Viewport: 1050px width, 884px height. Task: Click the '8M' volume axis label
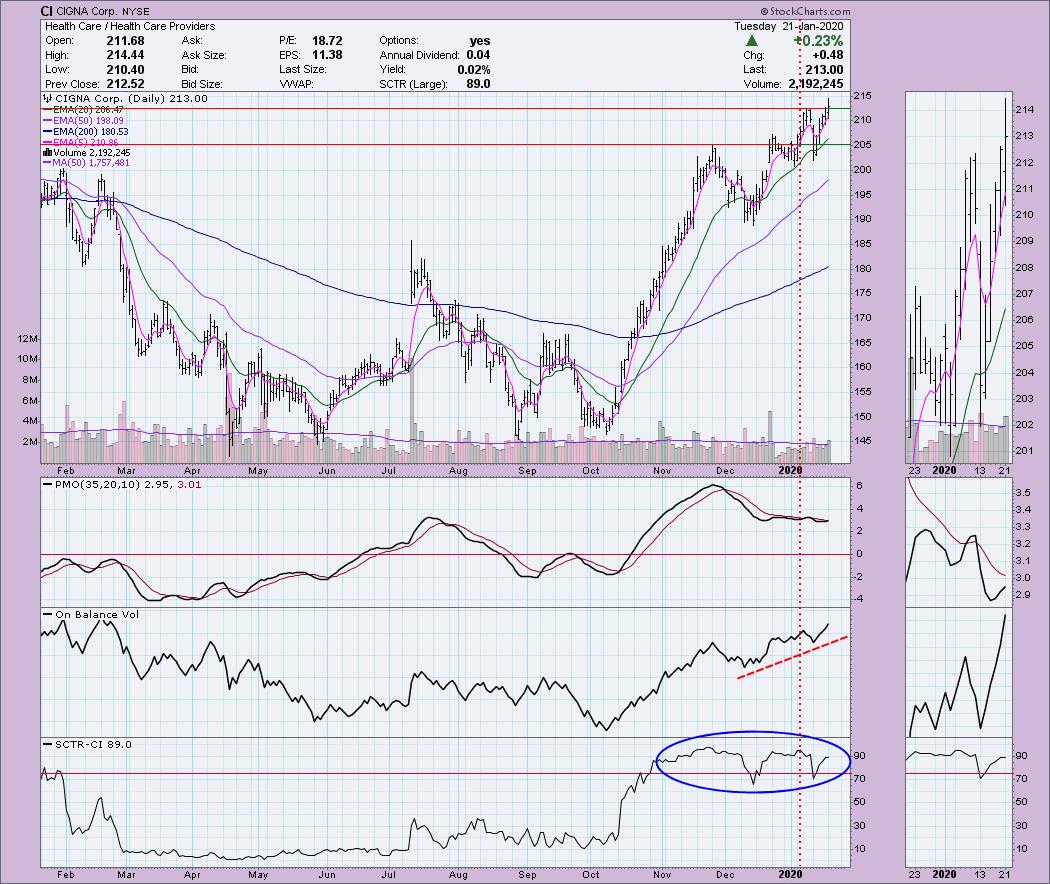[x=30, y=380]
